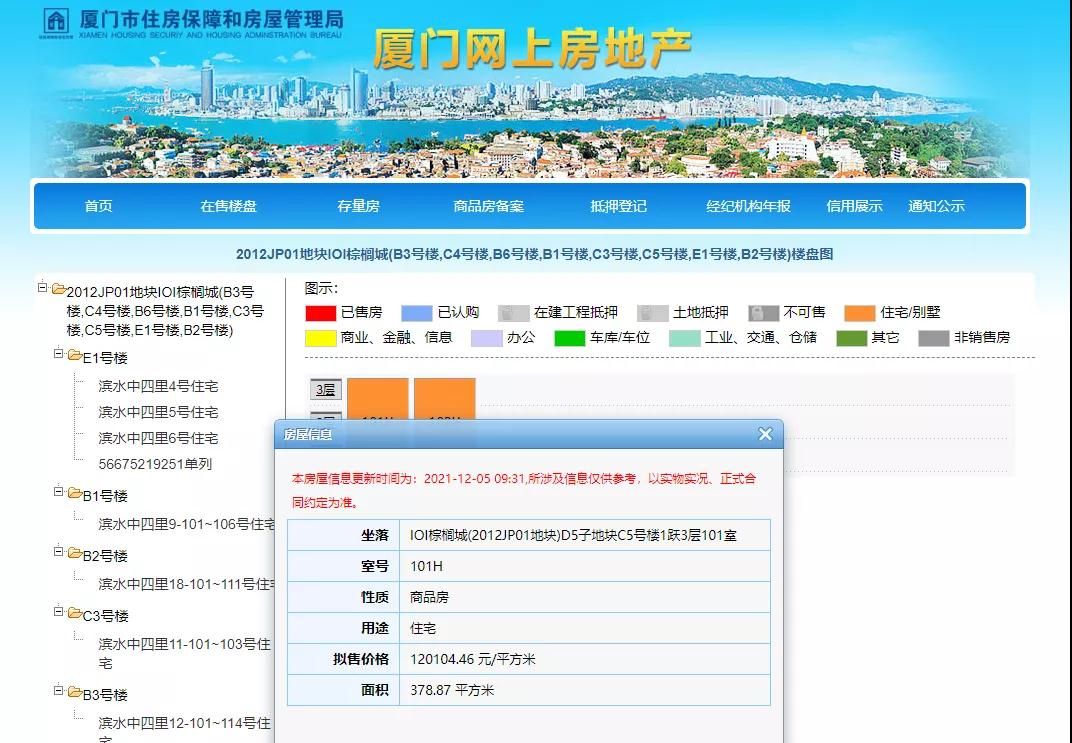Collapse the E1号楼 tree branch
This screenshot has width=1072, height=743.
(58, 353)
